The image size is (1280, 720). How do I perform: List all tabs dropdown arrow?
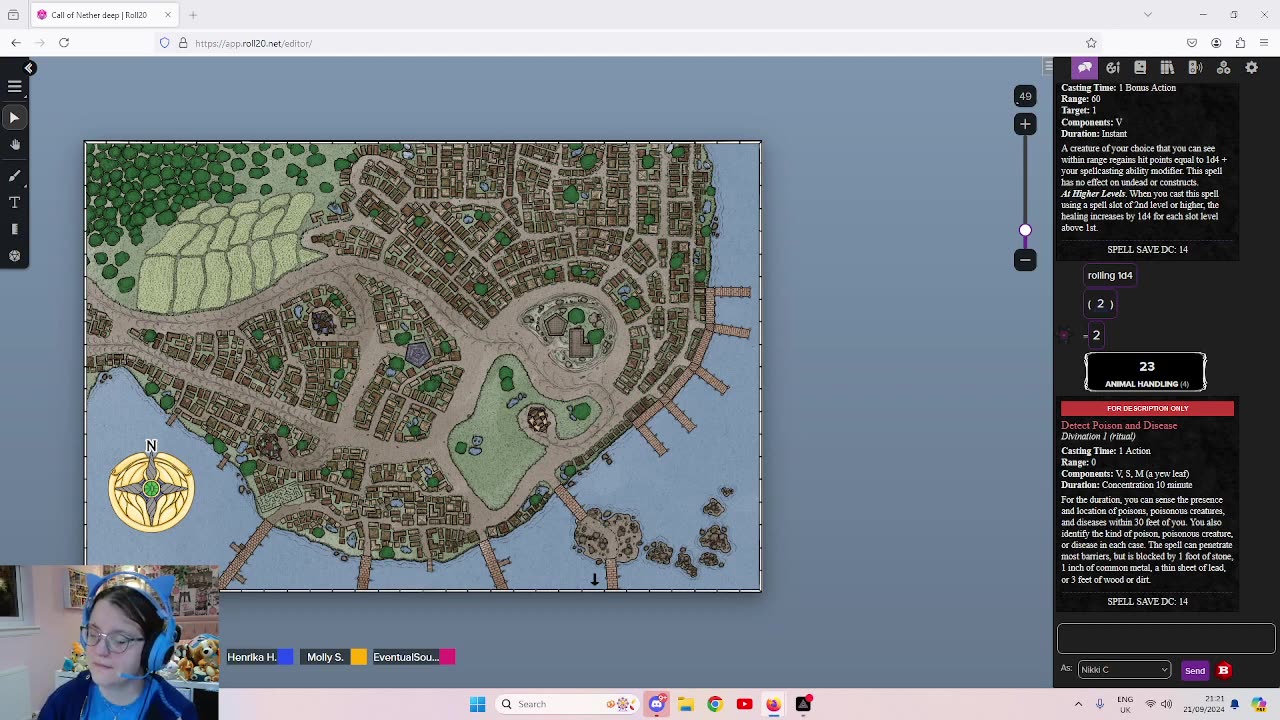coord(1147,15)
